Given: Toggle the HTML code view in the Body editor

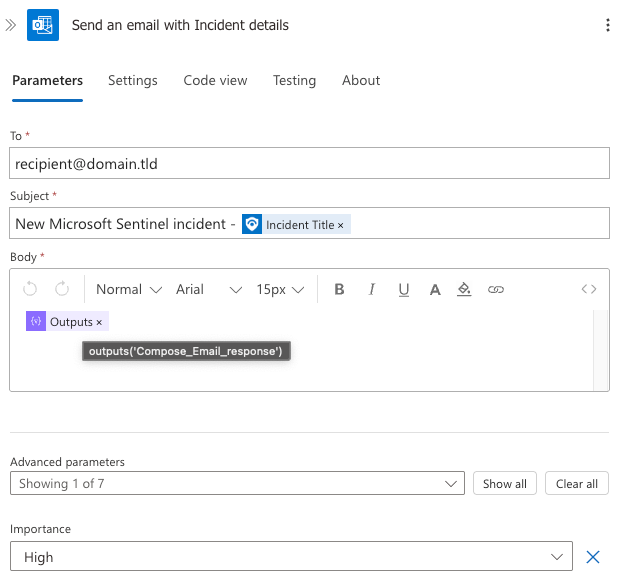Looking at the screenshot, I should point(589,289).
